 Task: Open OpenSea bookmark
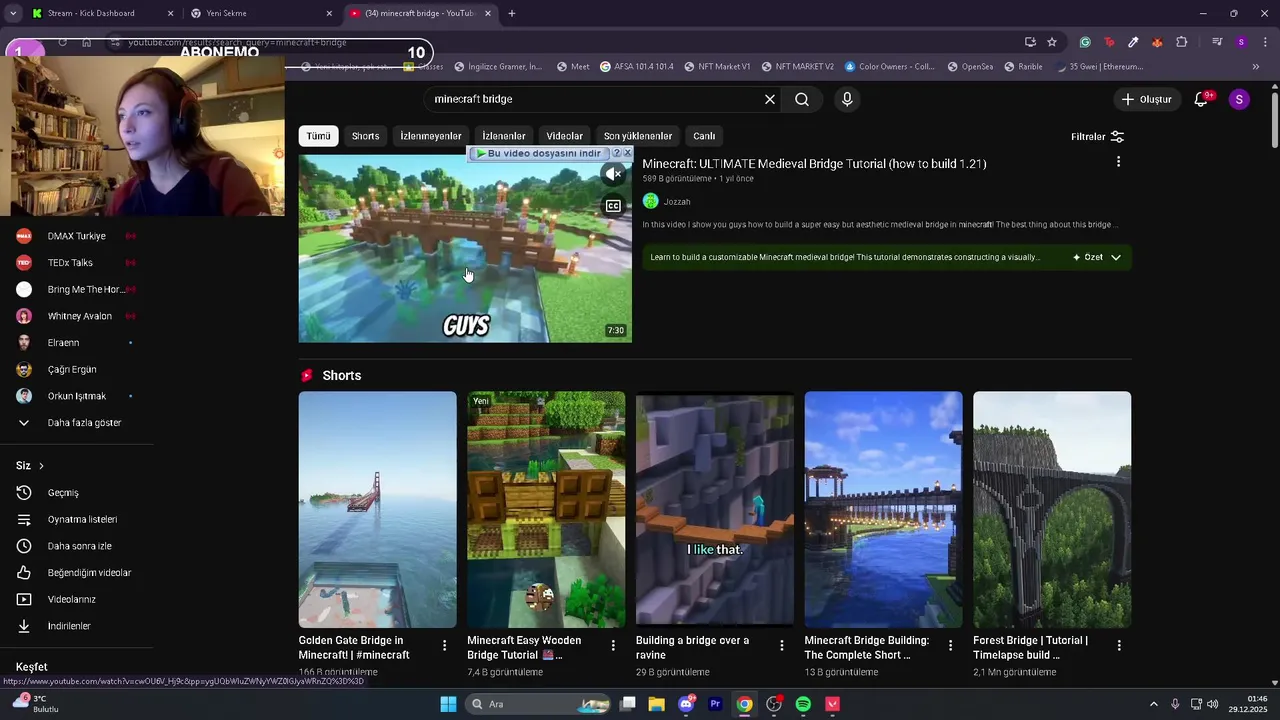[x=970, y=67]
